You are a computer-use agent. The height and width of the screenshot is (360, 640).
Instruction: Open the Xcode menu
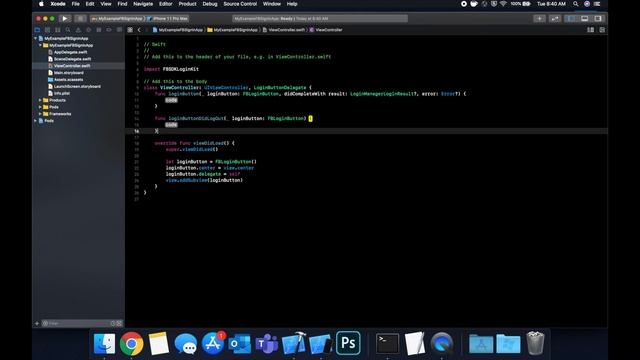point(58,4)
